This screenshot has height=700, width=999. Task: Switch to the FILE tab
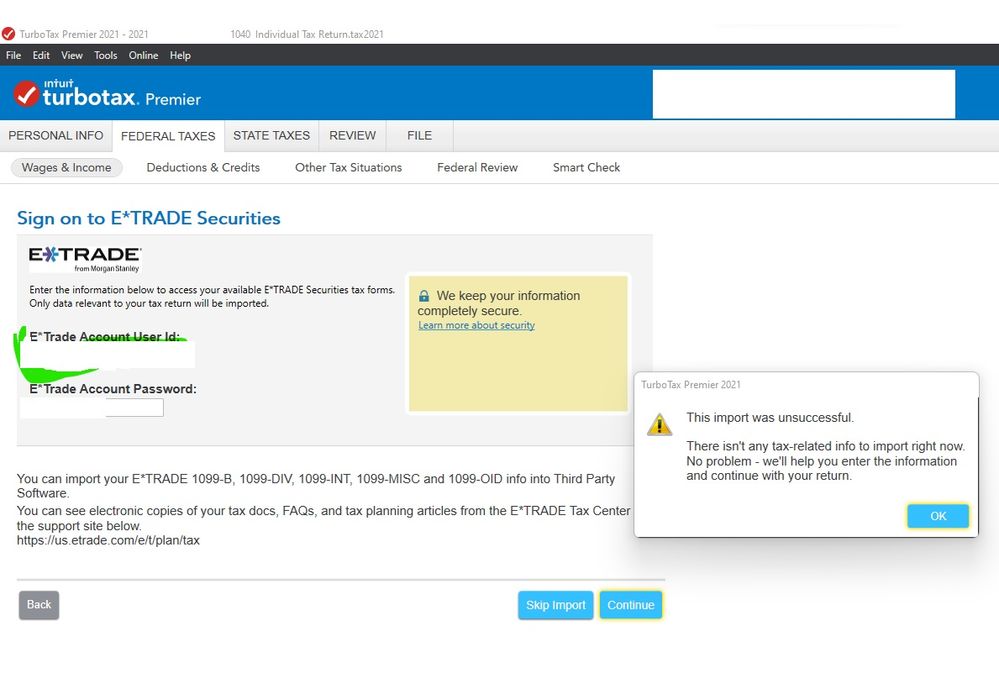(419, 136)
